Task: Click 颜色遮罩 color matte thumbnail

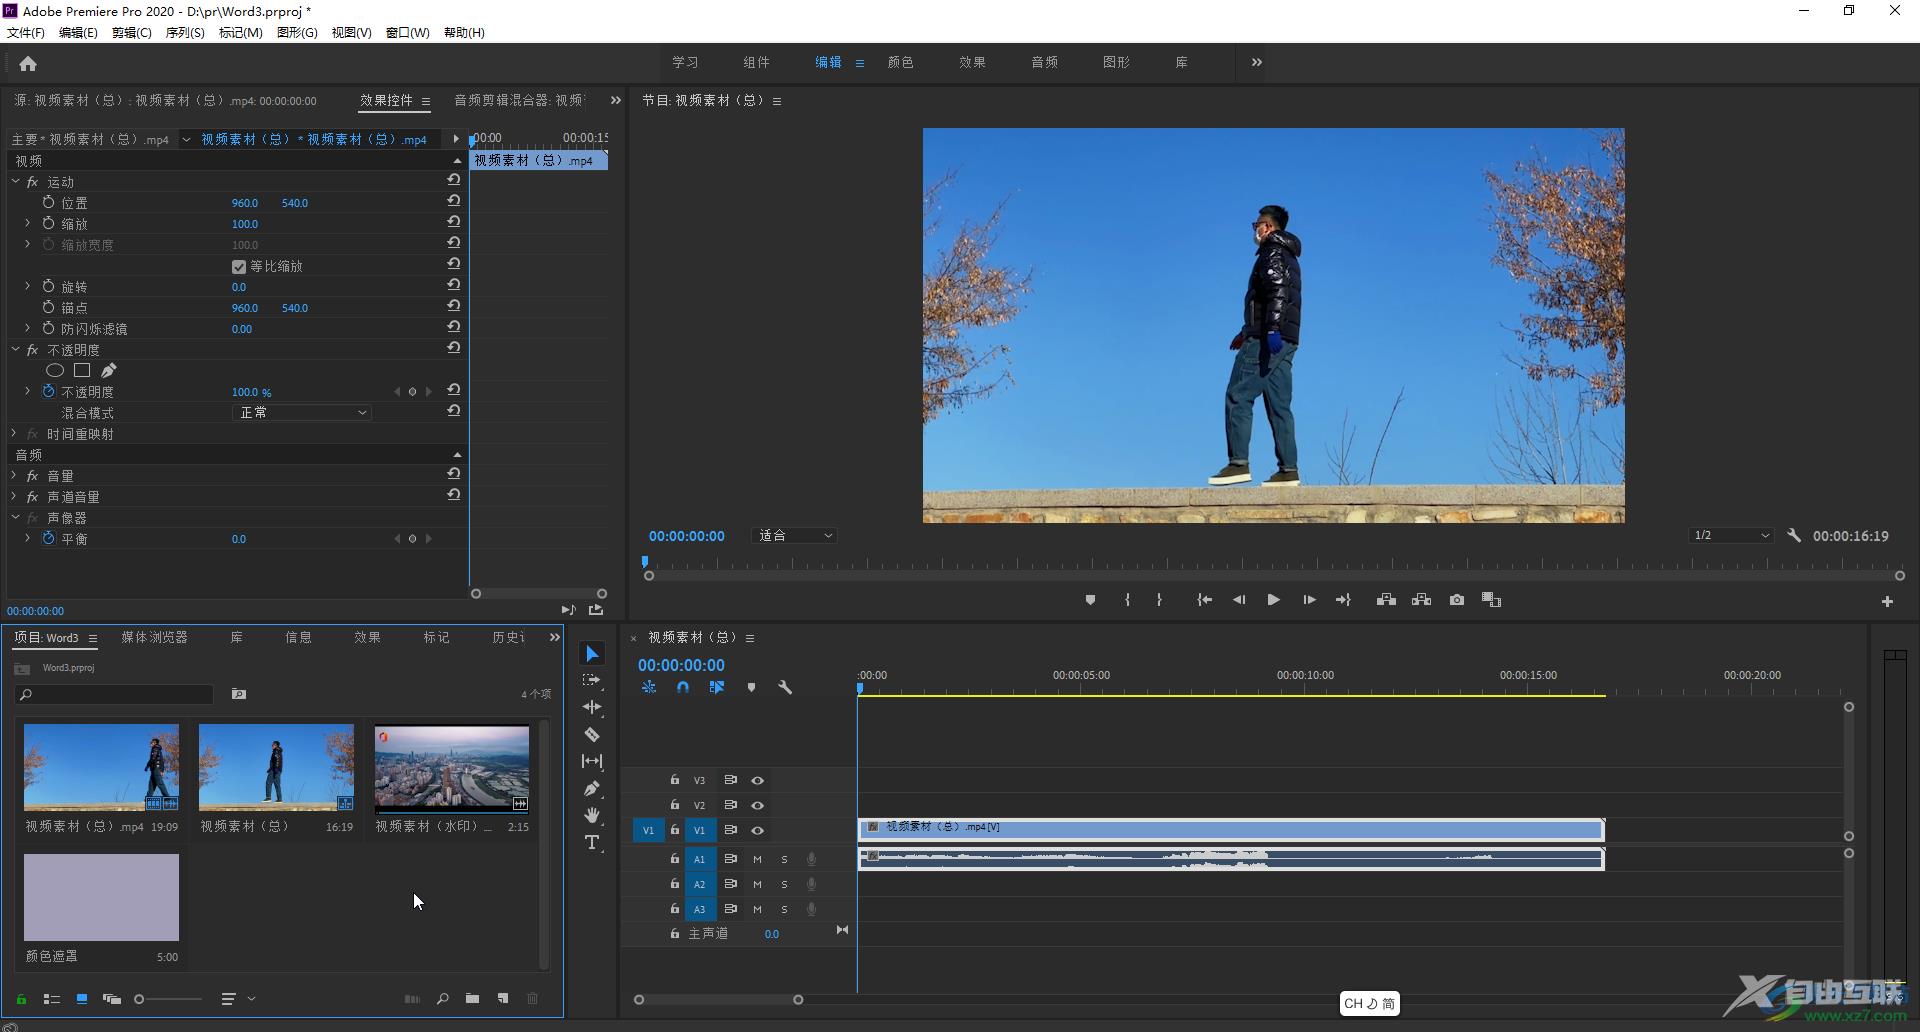Action: 101,897
